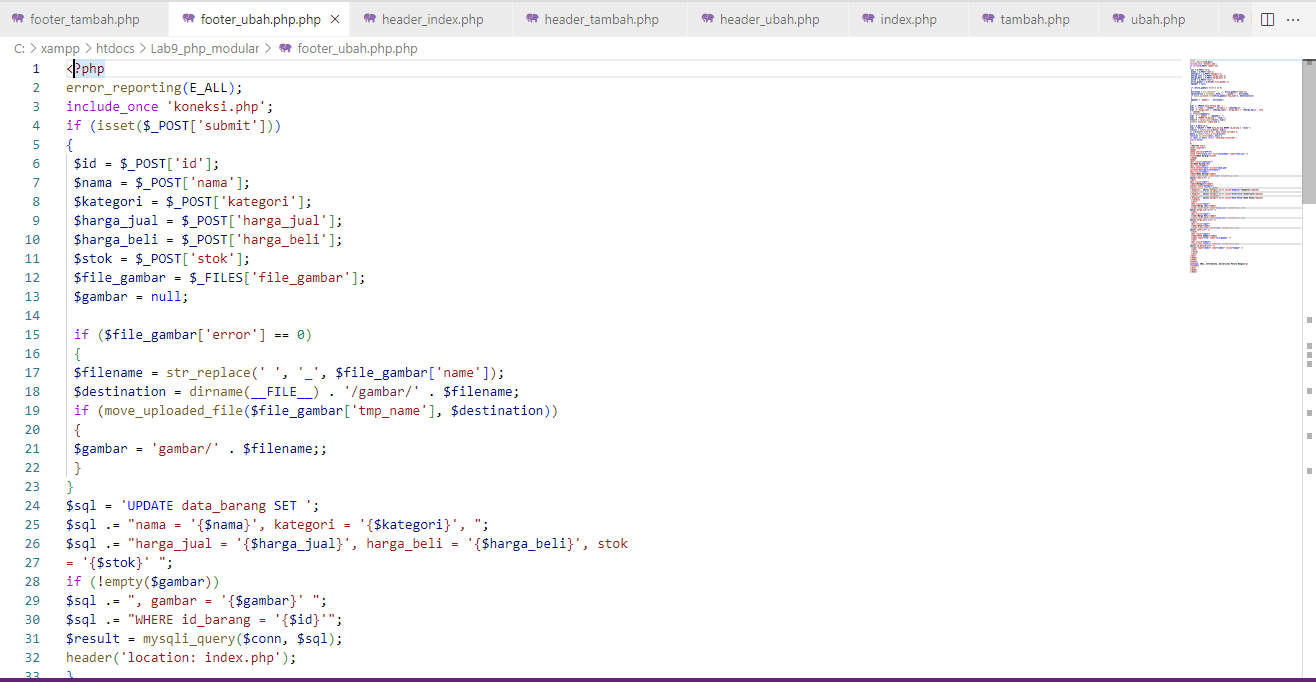The width and height of the screenshot is (1316, 682).
Task: Click the PHP elephant icon on the active tab
Action: point(186,18)
